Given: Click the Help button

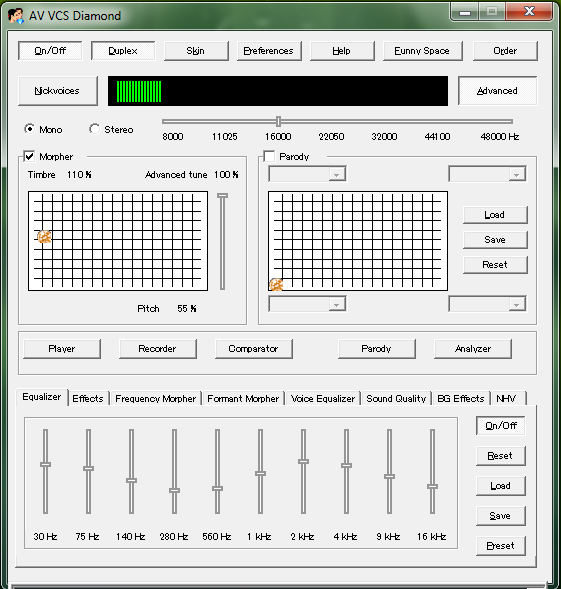Looking at the screenshot, I should (342, 51).
